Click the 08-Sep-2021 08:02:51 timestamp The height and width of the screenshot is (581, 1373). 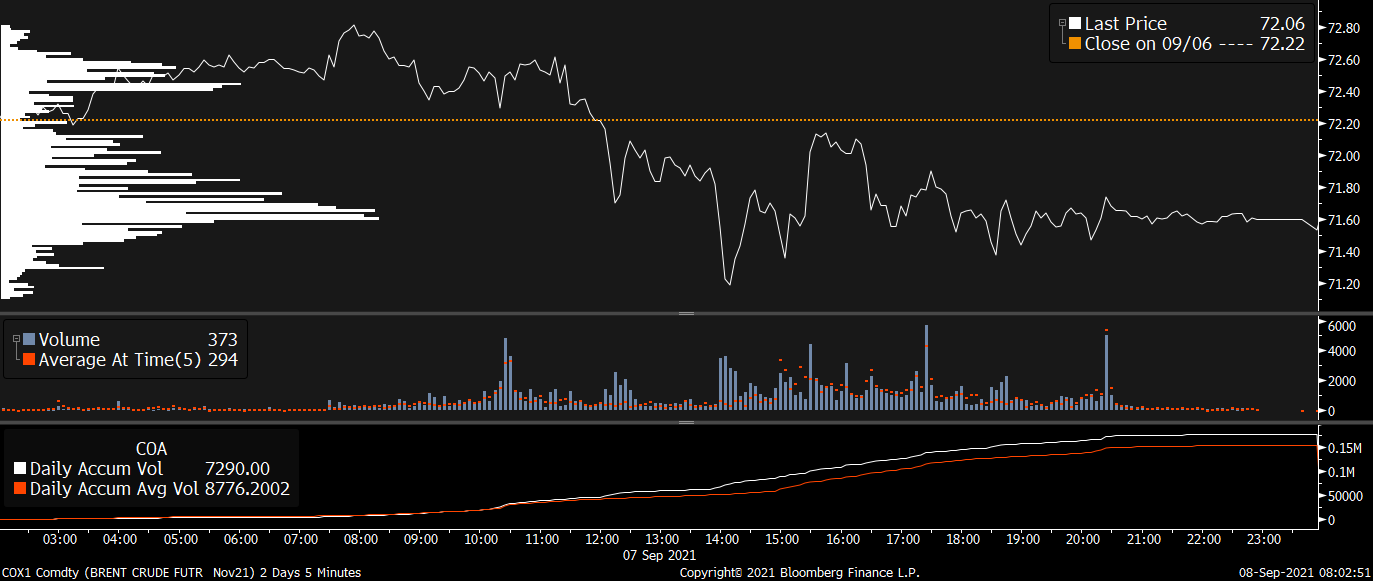coord(1305,573)
